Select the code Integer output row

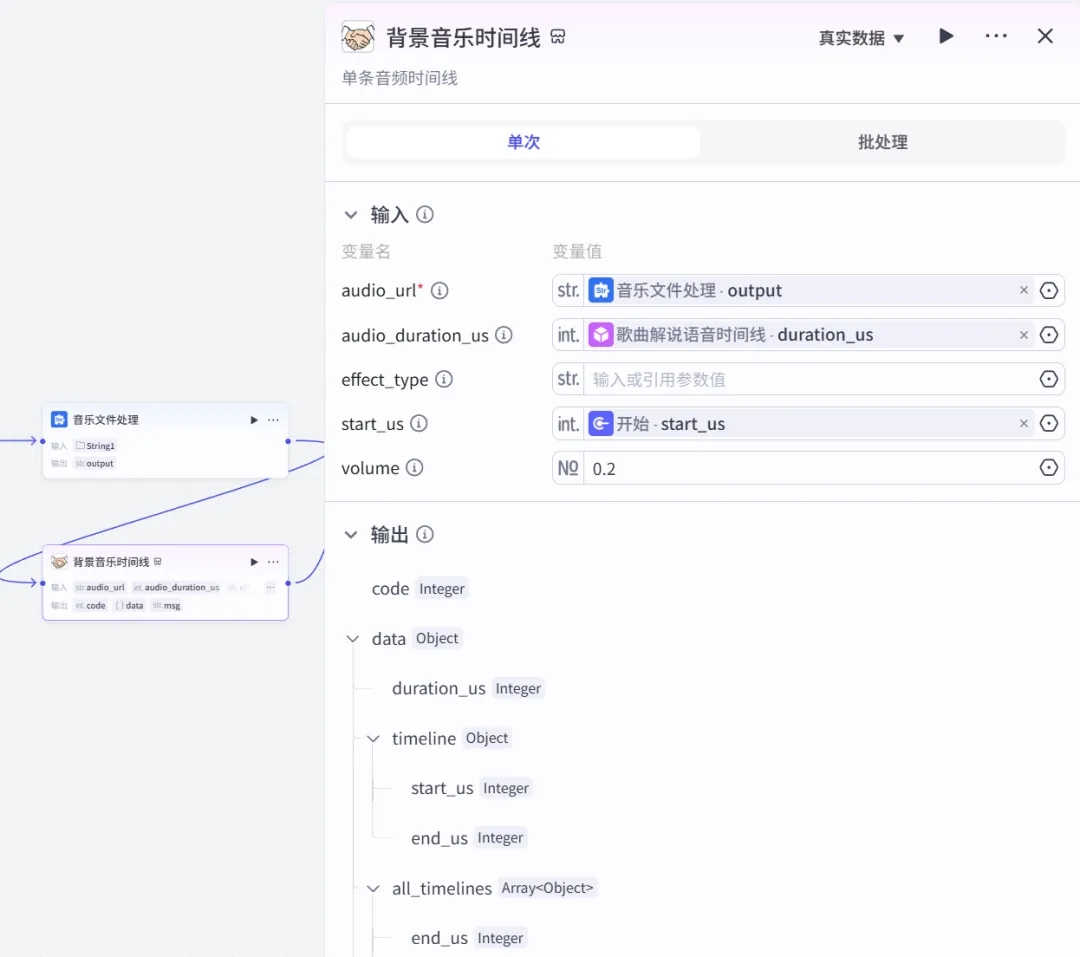click(x=419, y=589)
